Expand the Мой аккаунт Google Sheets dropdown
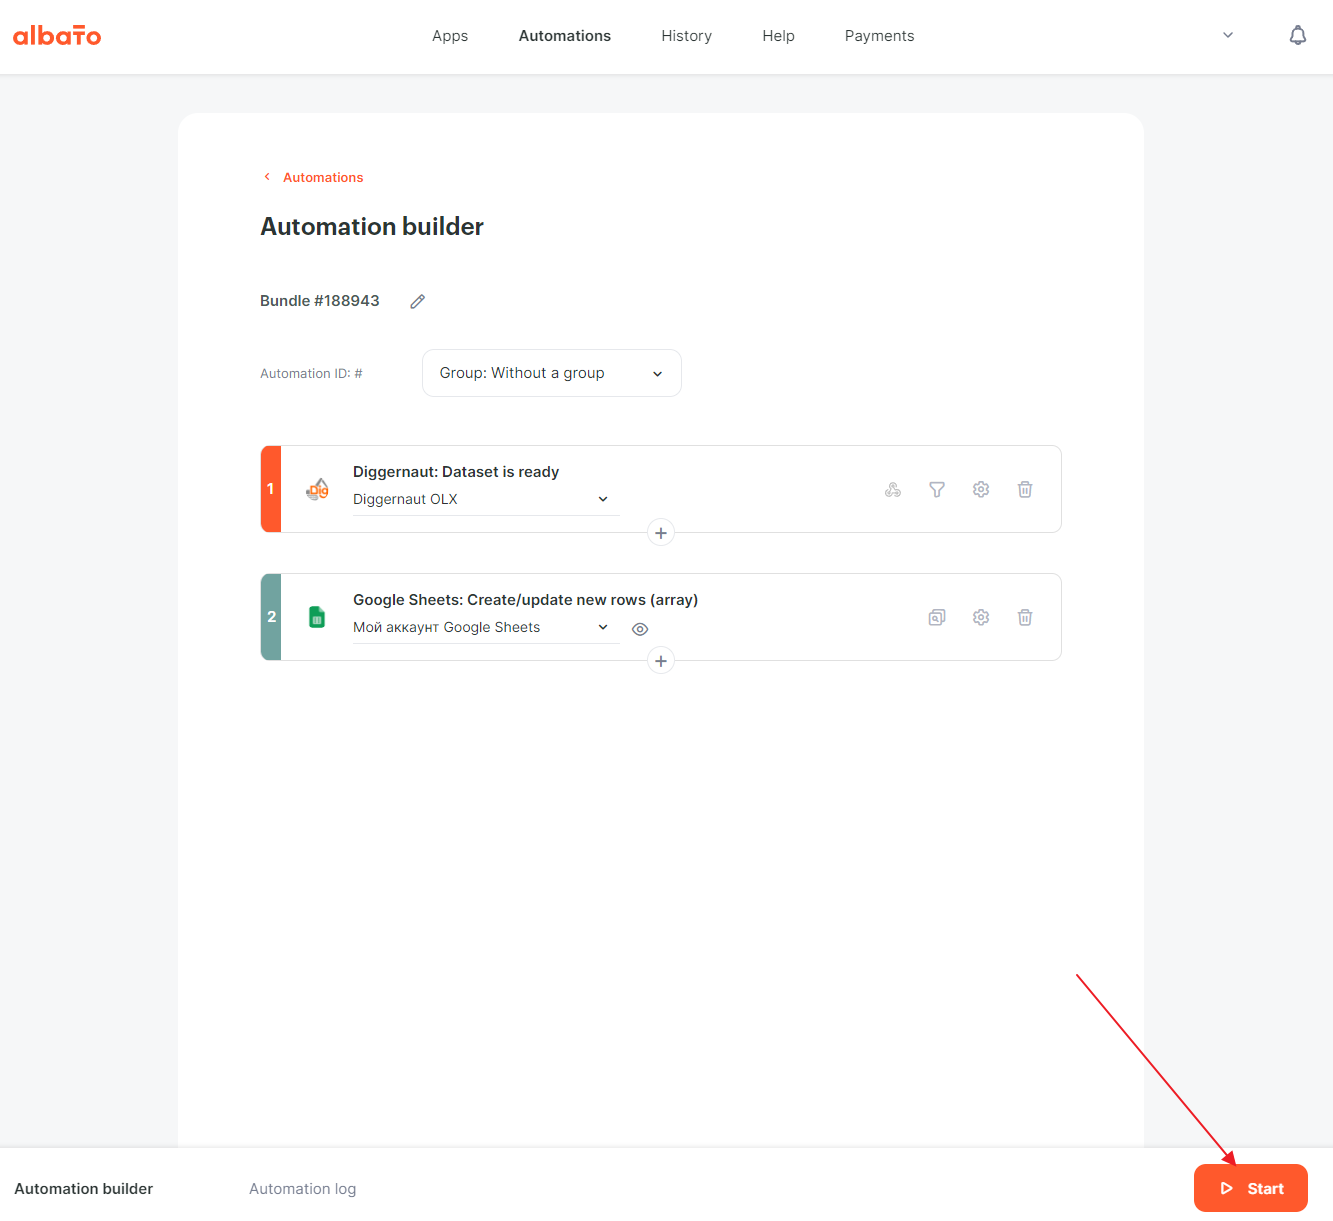 point(485,627)
